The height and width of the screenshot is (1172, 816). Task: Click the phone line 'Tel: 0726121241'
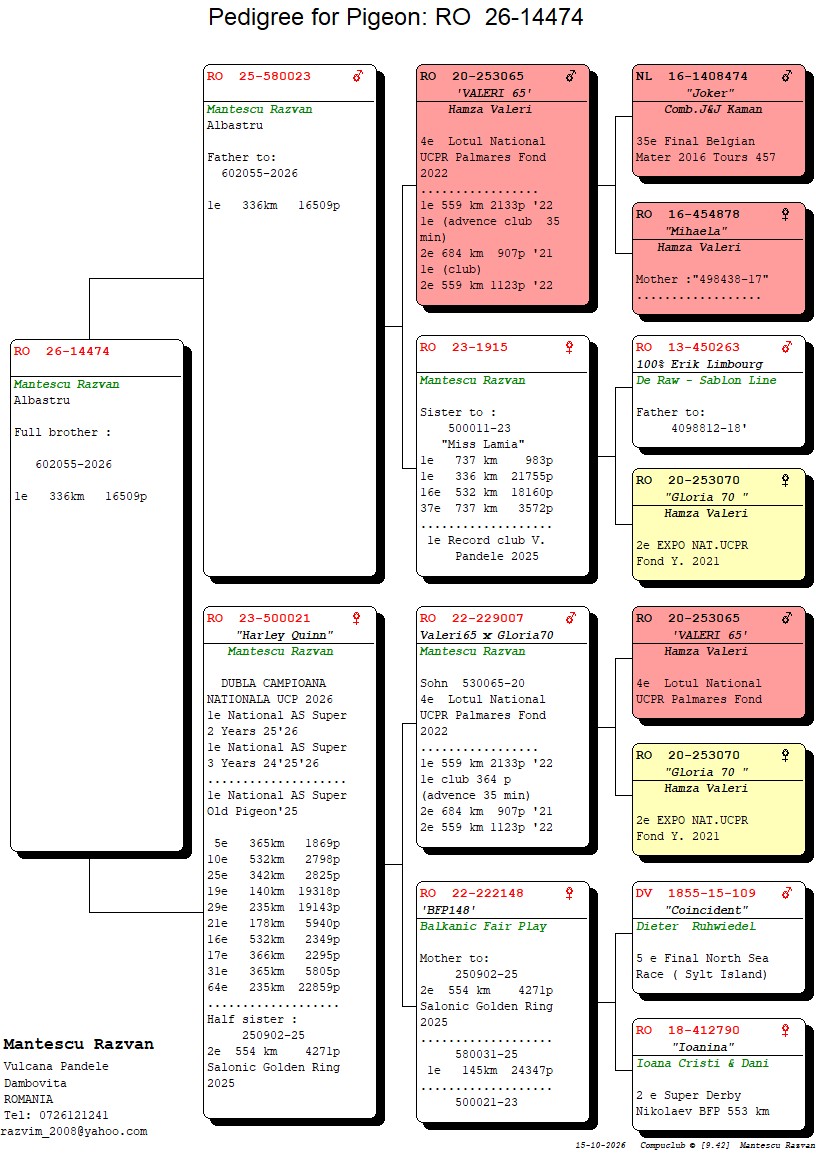(x=56, y=1115)
